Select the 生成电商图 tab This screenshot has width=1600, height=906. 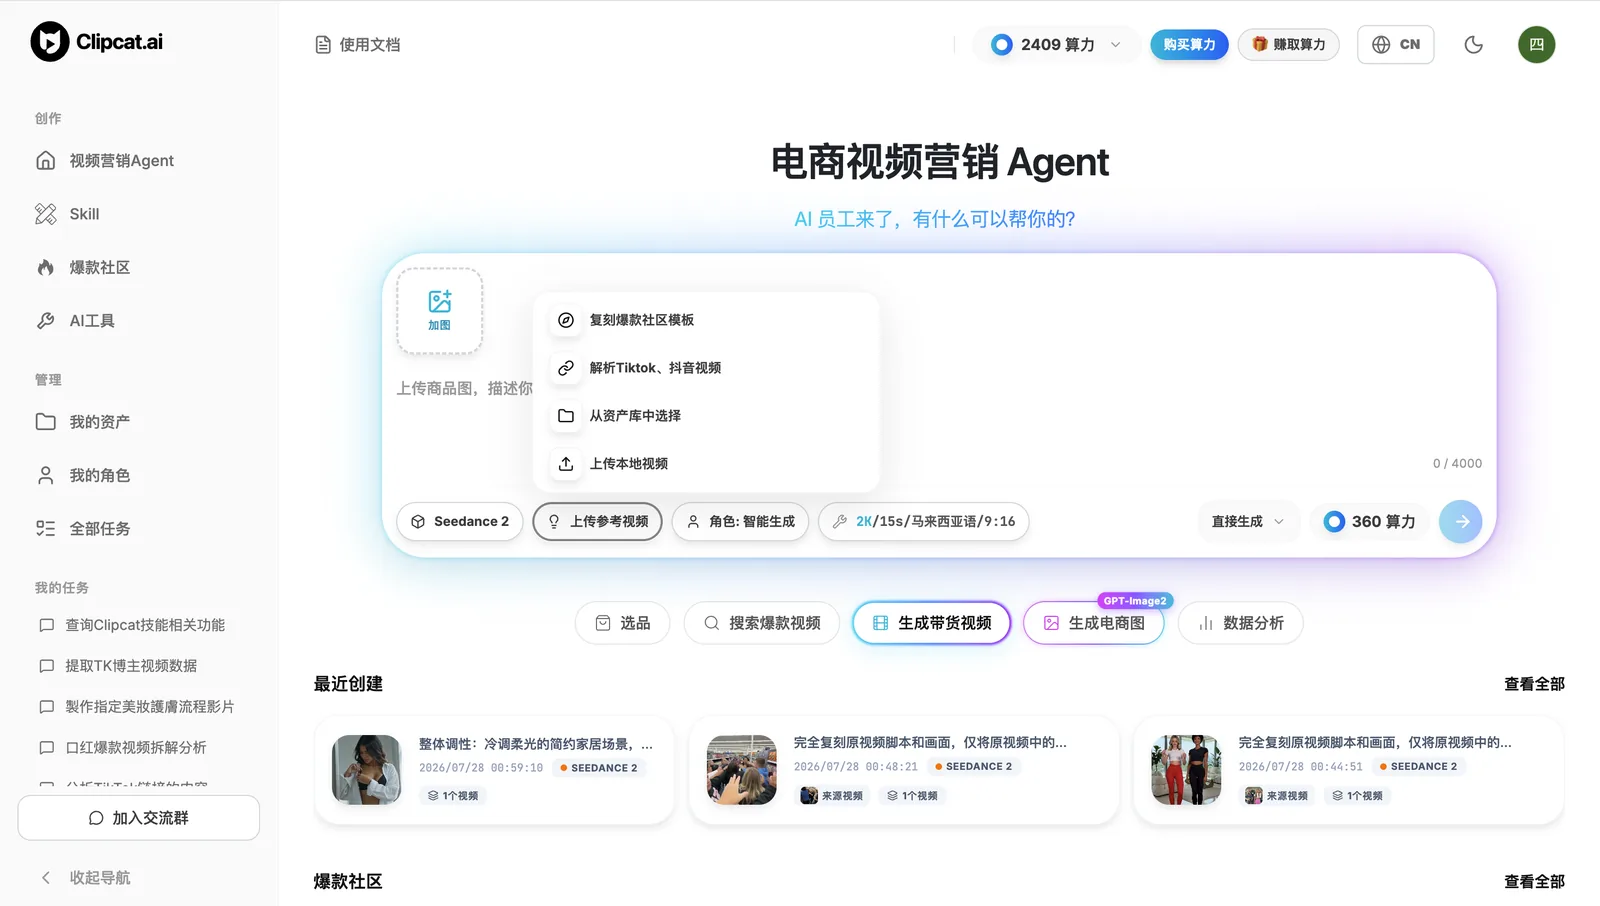pos(1094,623)
